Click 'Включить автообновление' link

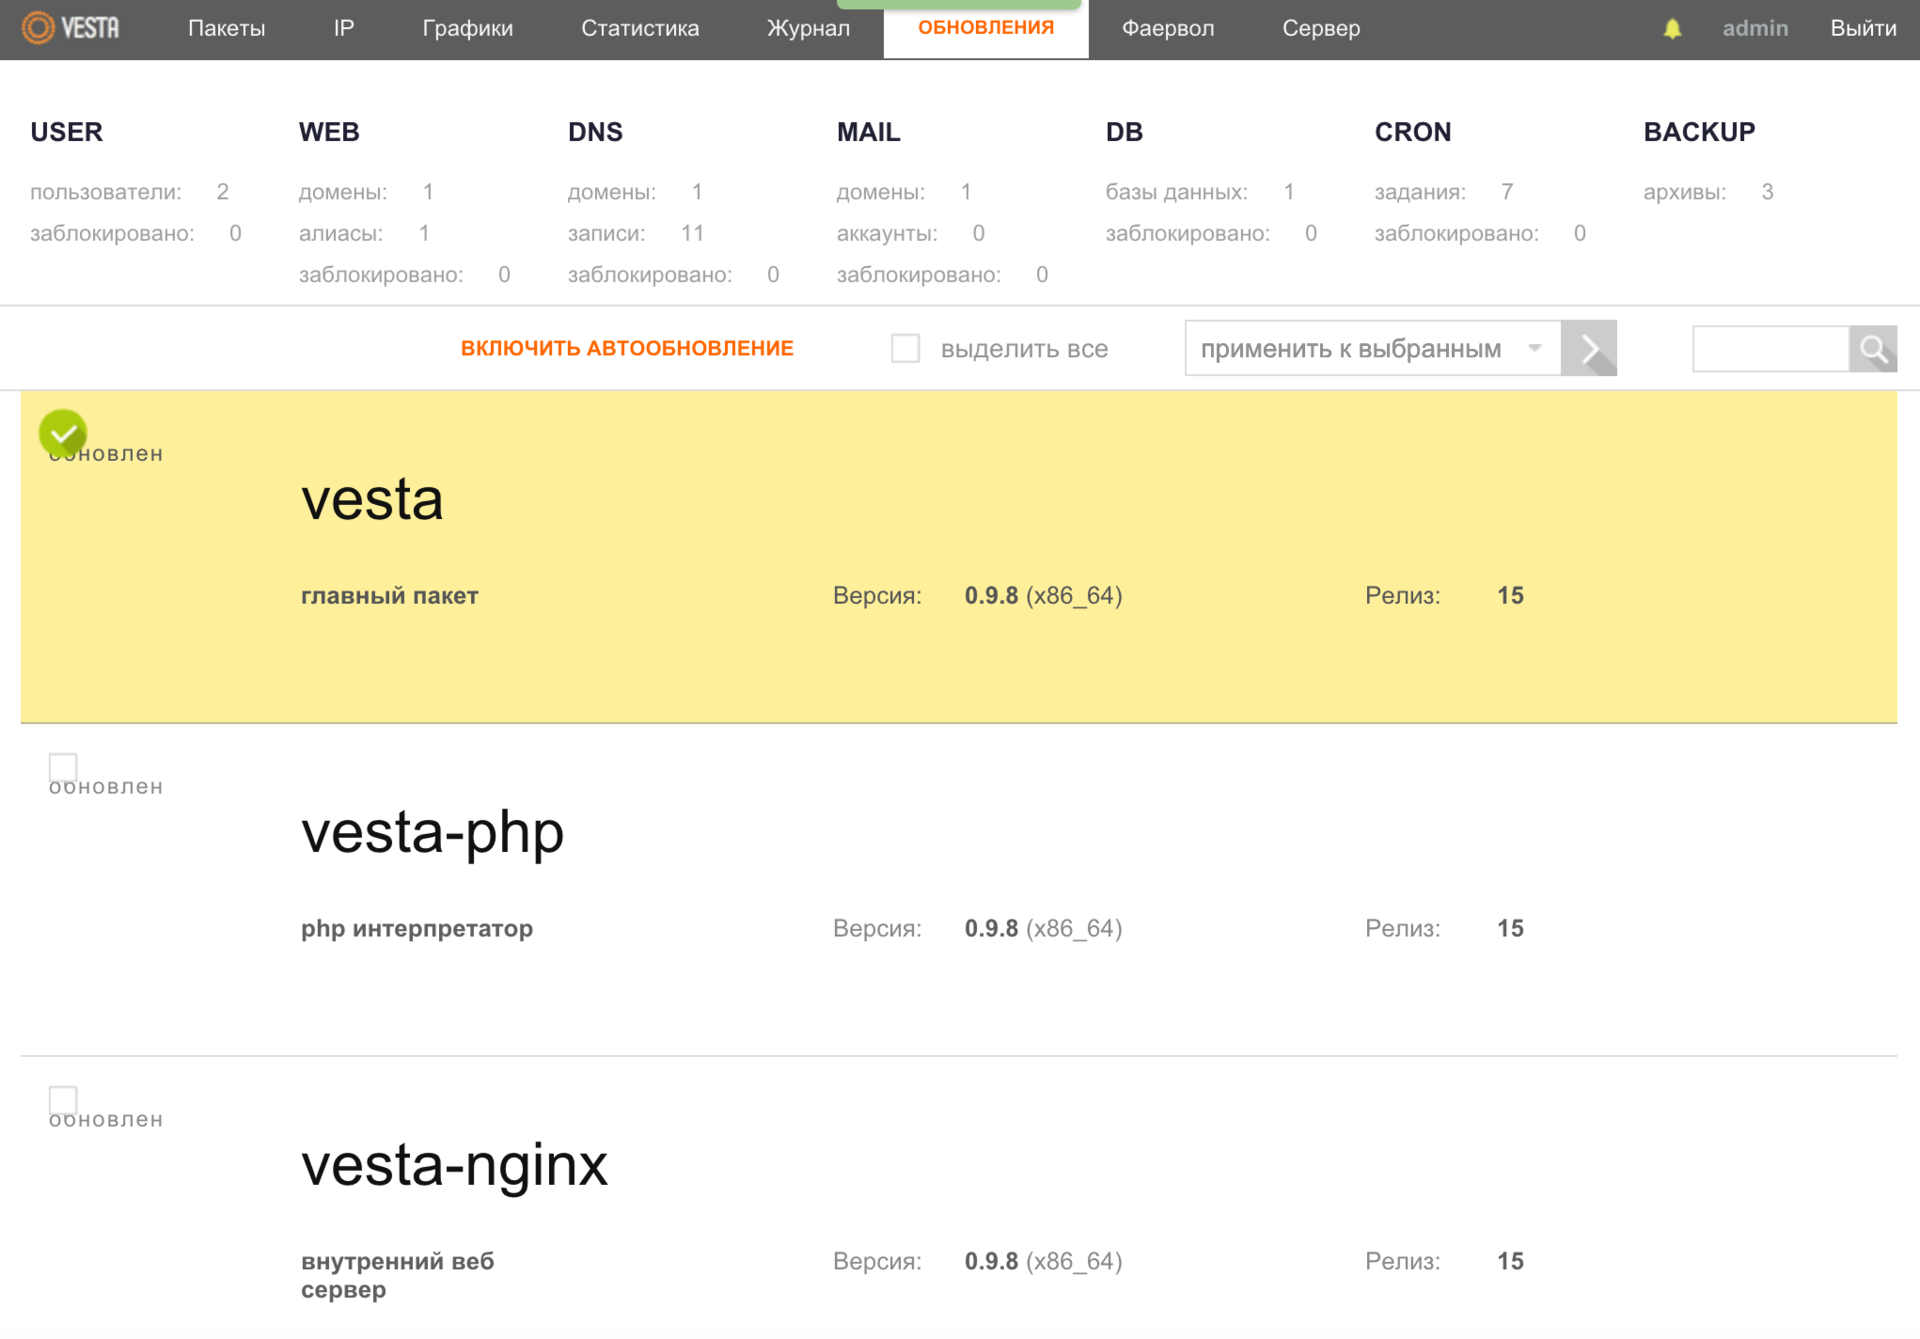627,349
